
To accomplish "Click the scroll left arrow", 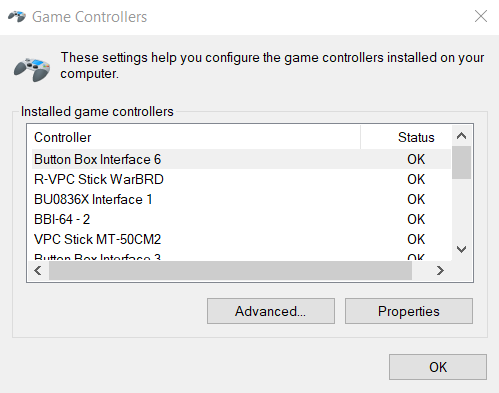I will tap(38, 270).
